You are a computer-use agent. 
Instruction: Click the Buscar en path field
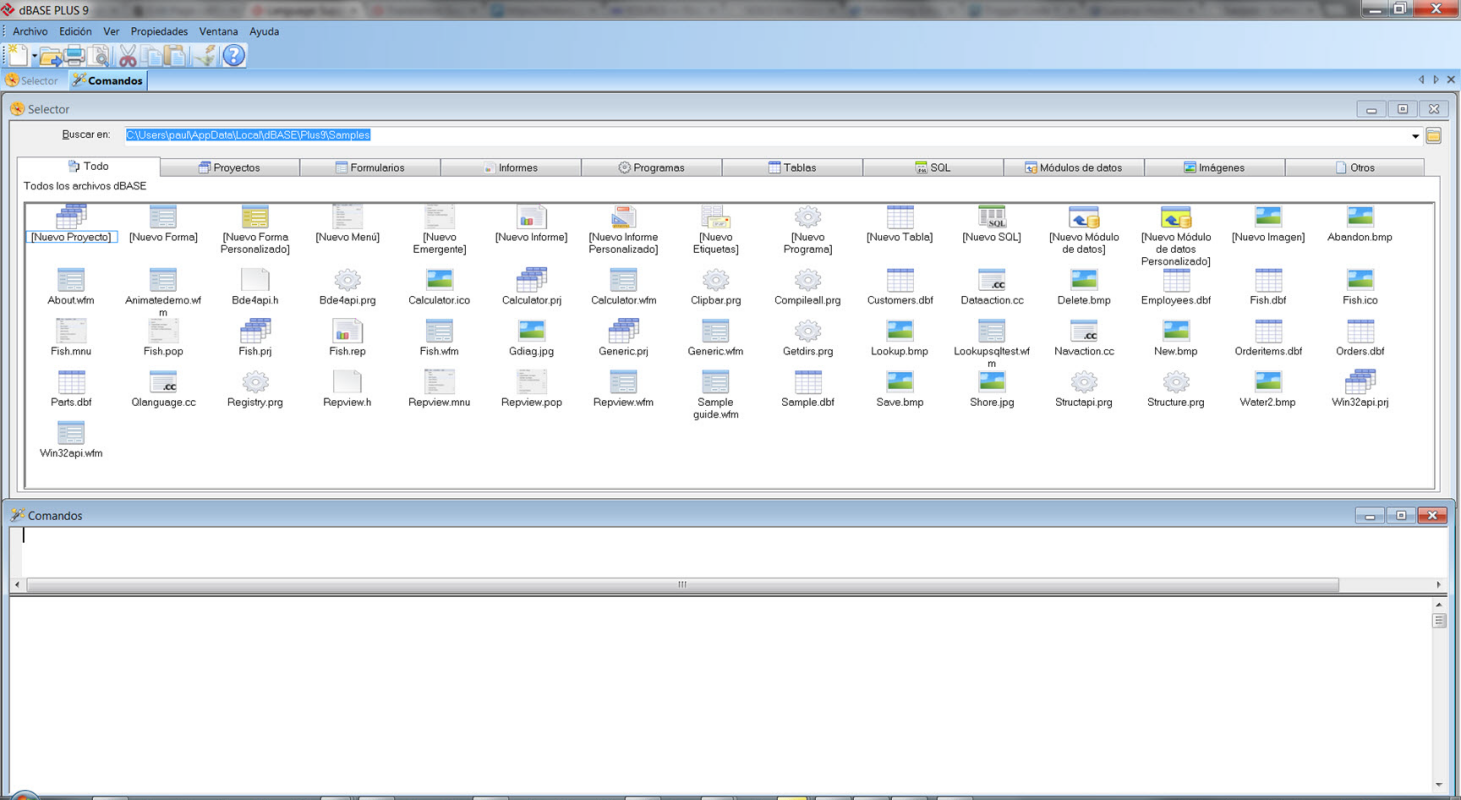pos(765,135)
